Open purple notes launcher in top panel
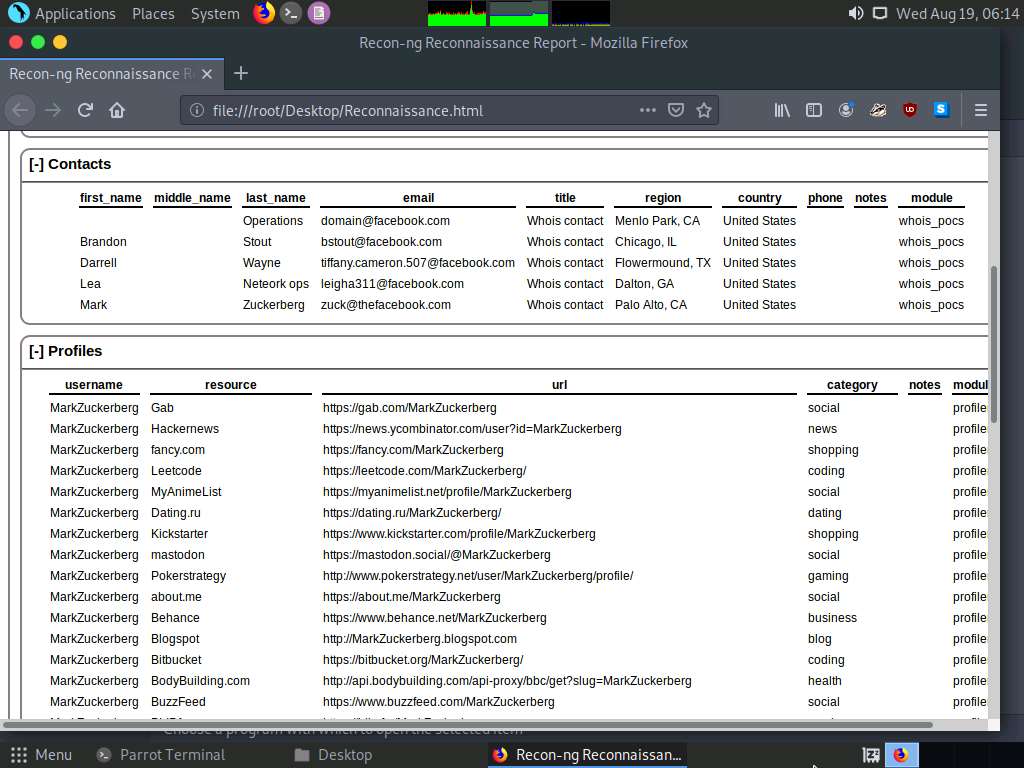 (319, 13)
